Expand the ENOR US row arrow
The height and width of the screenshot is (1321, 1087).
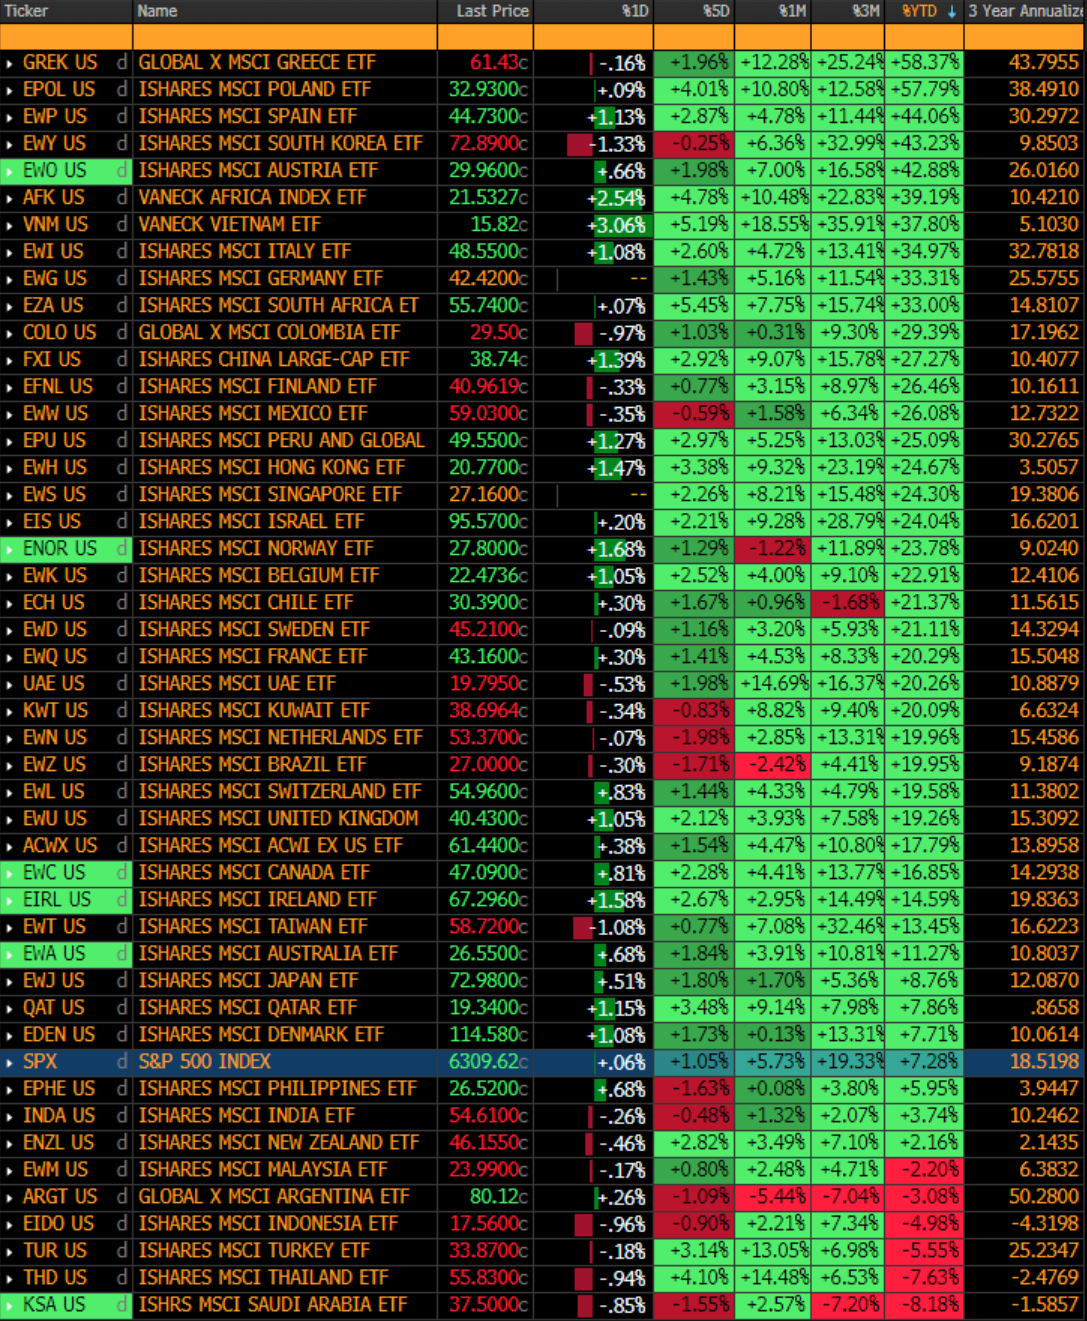[9, 549]
